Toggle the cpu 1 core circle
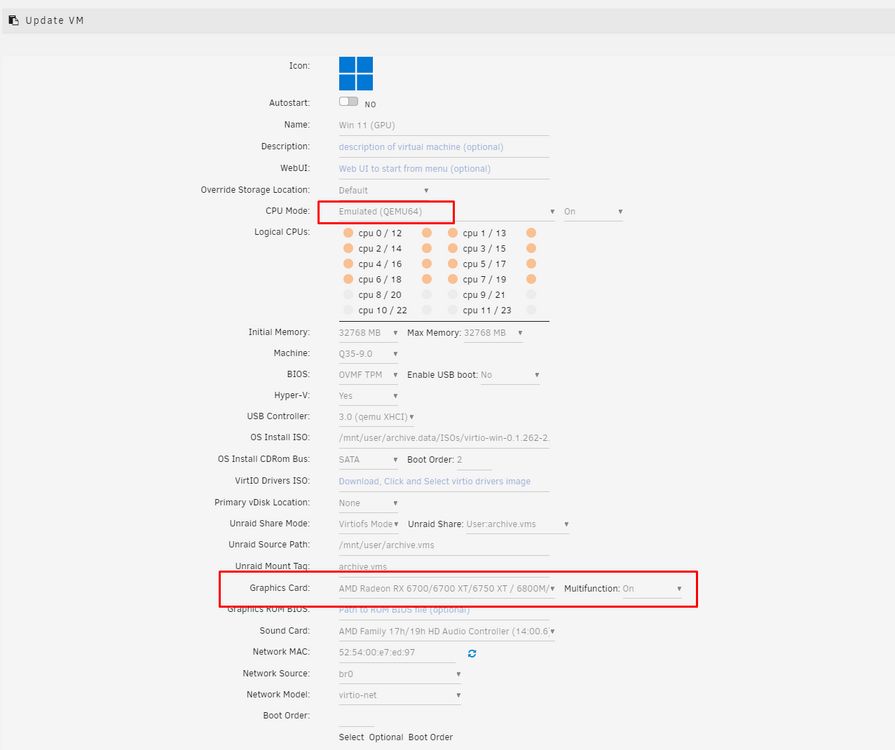 [453, 233]
